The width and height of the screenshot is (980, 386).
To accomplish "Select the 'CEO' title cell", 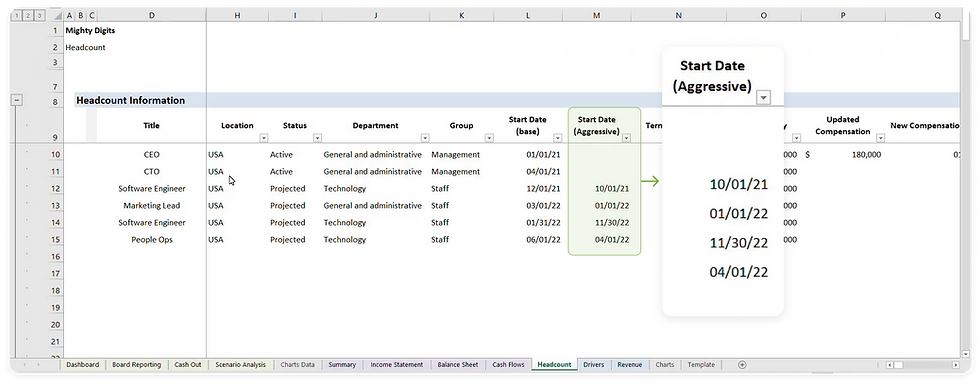I will point(151,154).
